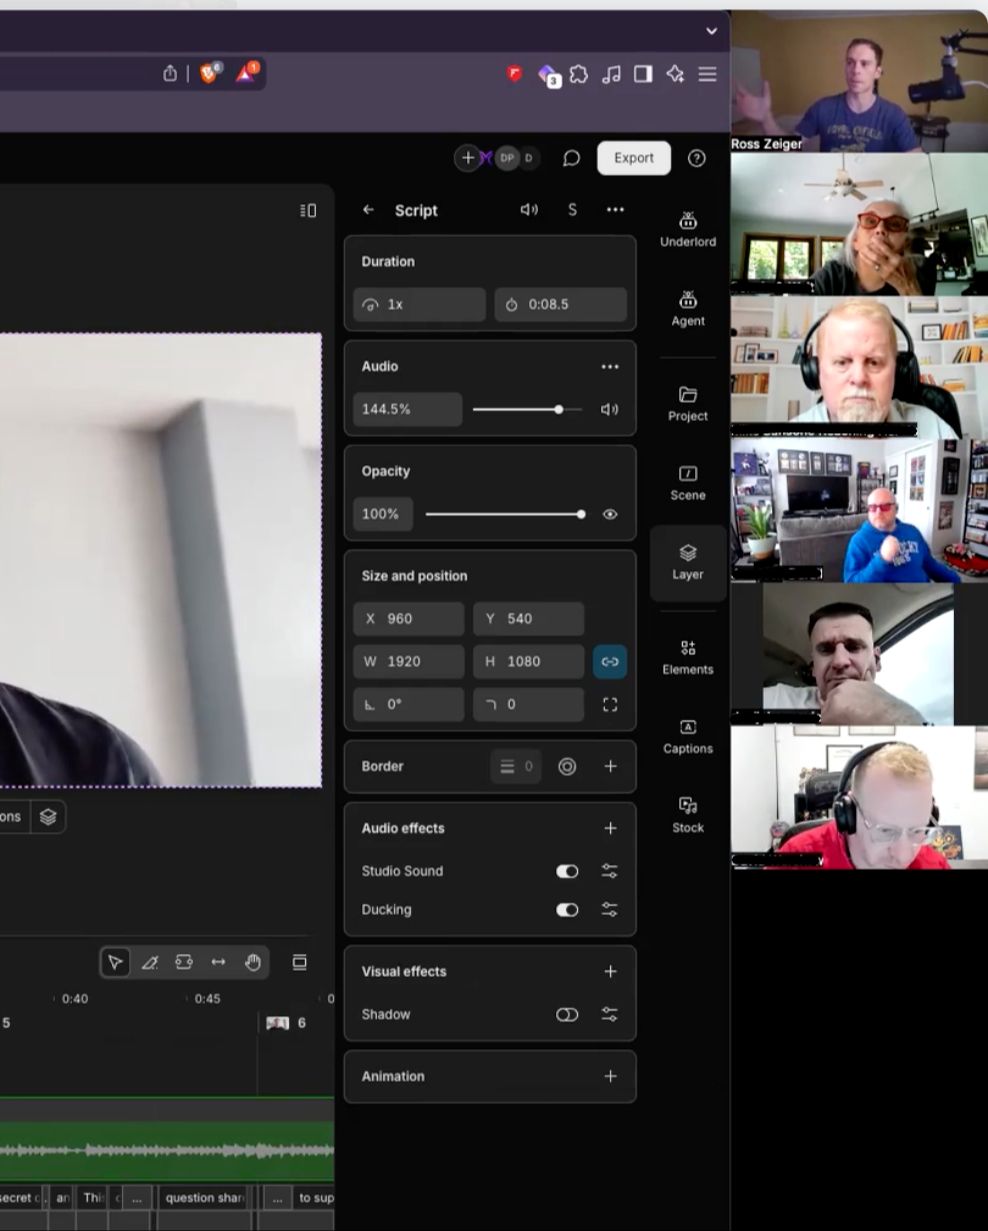Image resolution: width=988 pixels, height=1231 pixels.
Task: Click the 0:08.5 duration field
Action: (x=561, y=304)
